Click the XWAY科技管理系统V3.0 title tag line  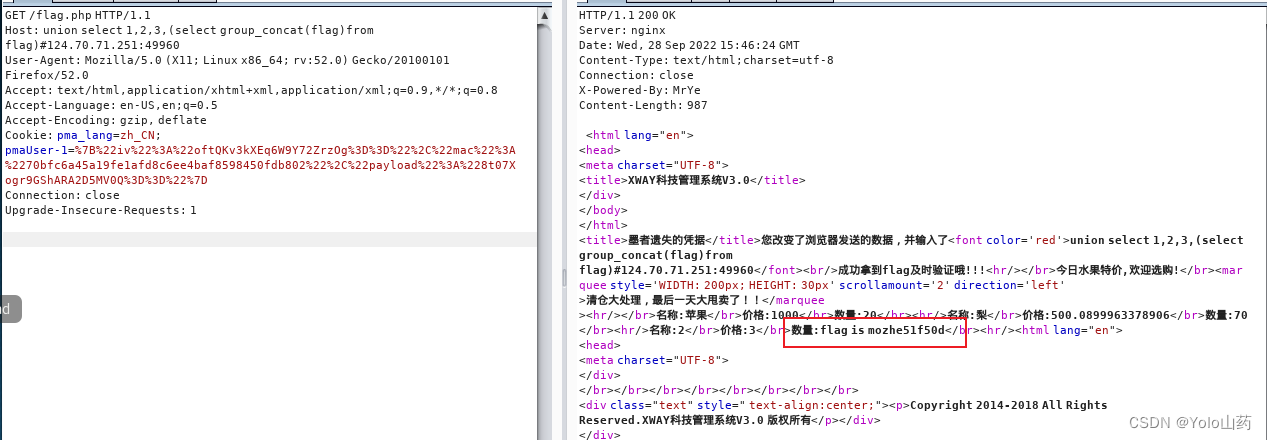point(692,180)
